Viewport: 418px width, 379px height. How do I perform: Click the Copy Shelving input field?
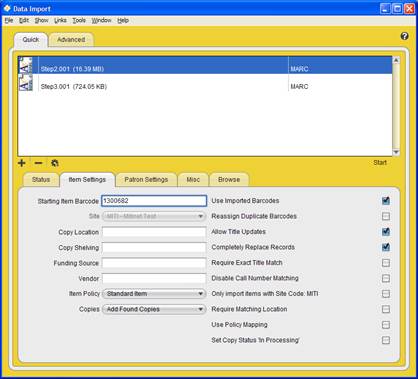coord(154,248)
